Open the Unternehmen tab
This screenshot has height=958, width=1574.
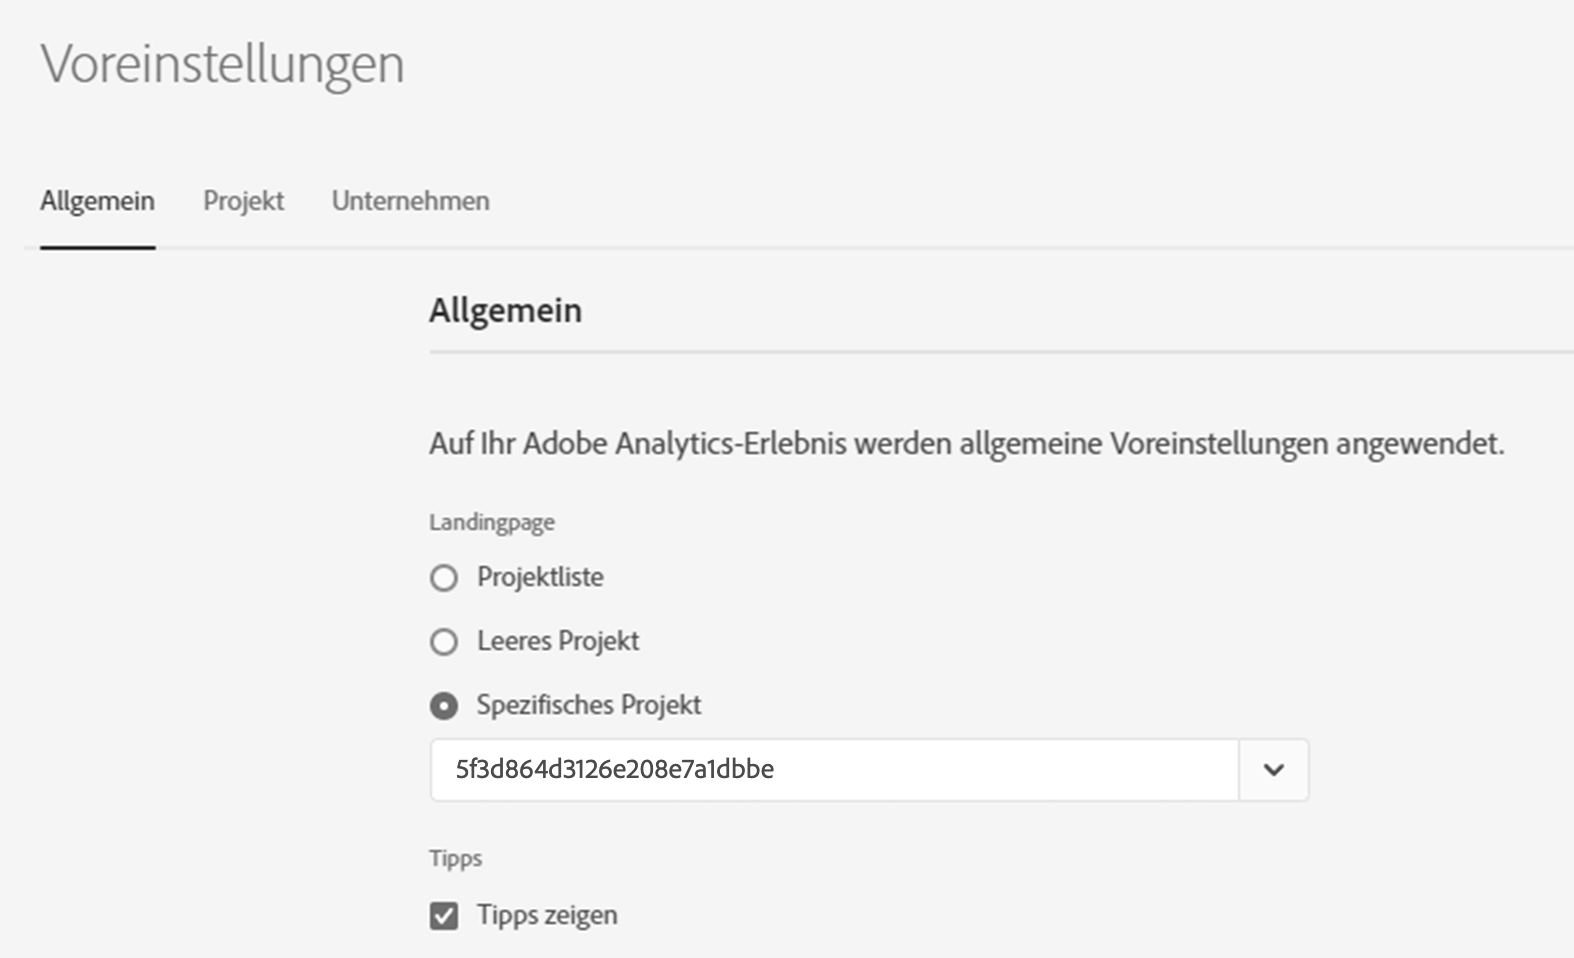(x=410, y=201)
